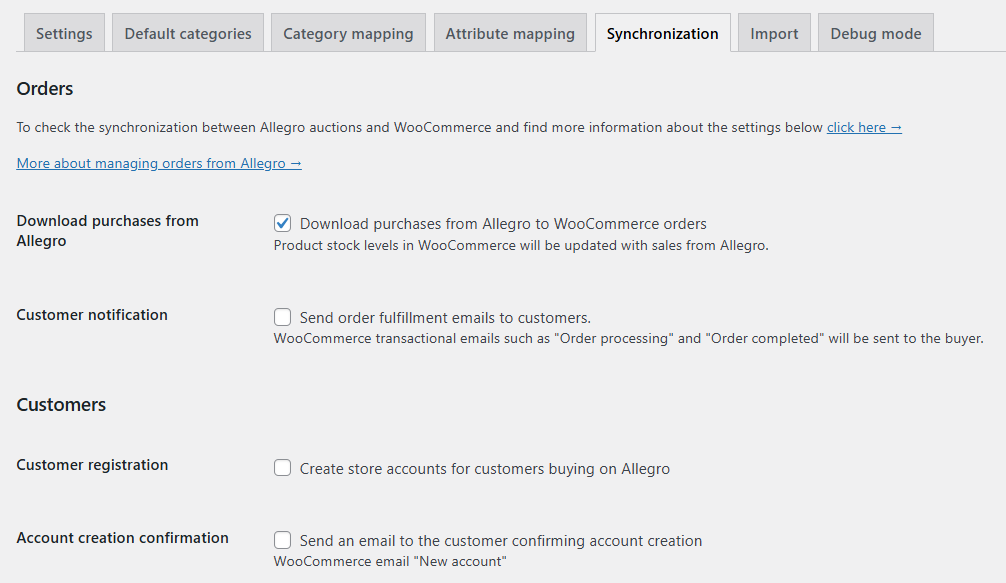
Task: Switch to Debug mode tab
Action: 876,33
